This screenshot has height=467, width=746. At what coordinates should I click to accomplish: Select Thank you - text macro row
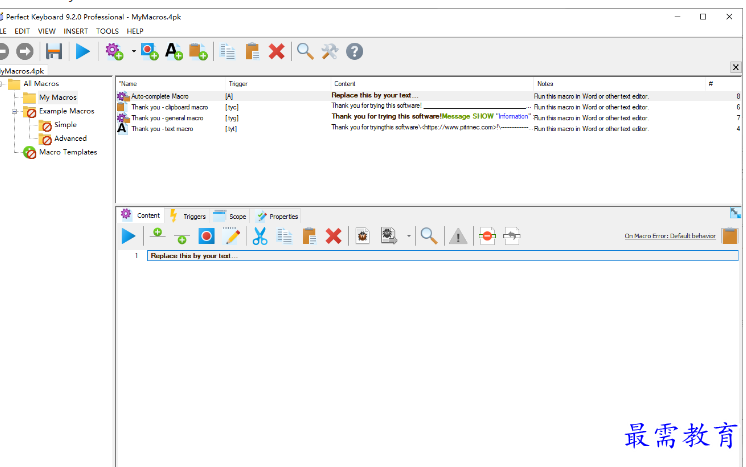(428, 128)
